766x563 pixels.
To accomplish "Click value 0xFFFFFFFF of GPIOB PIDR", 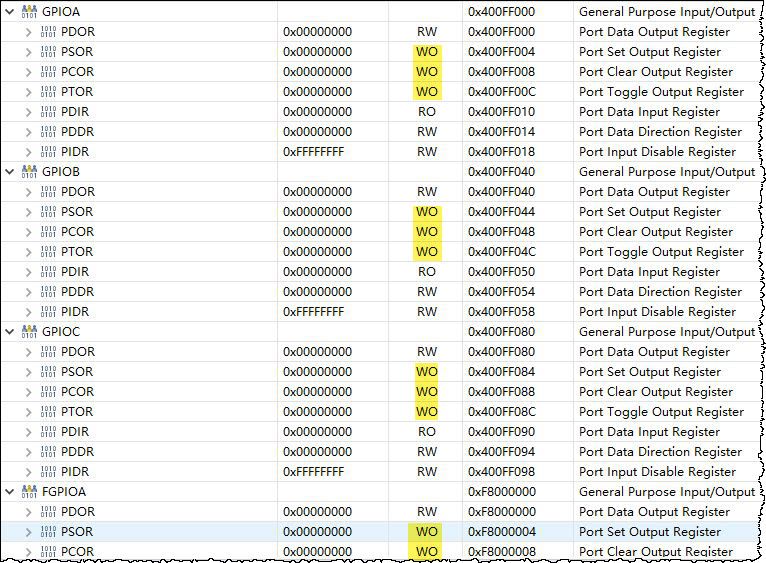I will [314, 312].
